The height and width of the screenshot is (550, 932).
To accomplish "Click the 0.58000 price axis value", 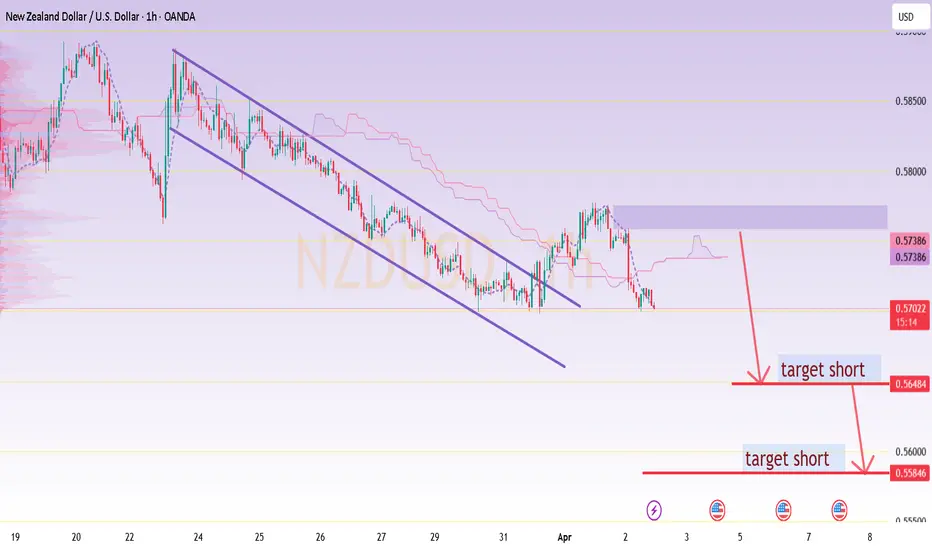I will tap(911, 171).
